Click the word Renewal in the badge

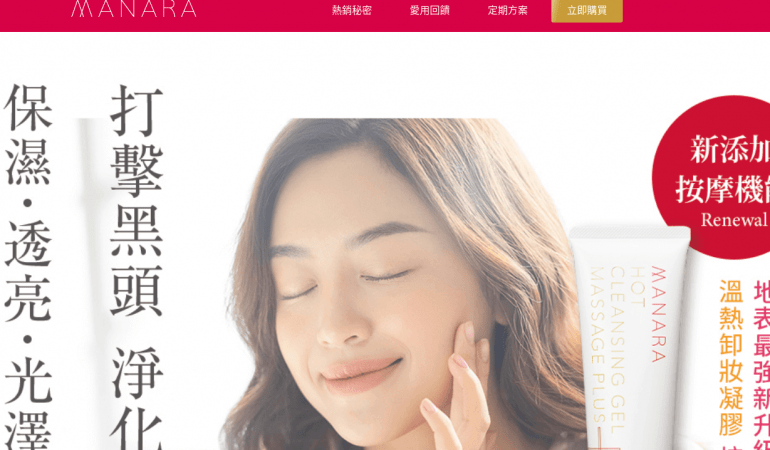pyautogui.click(x=735, y=220)
